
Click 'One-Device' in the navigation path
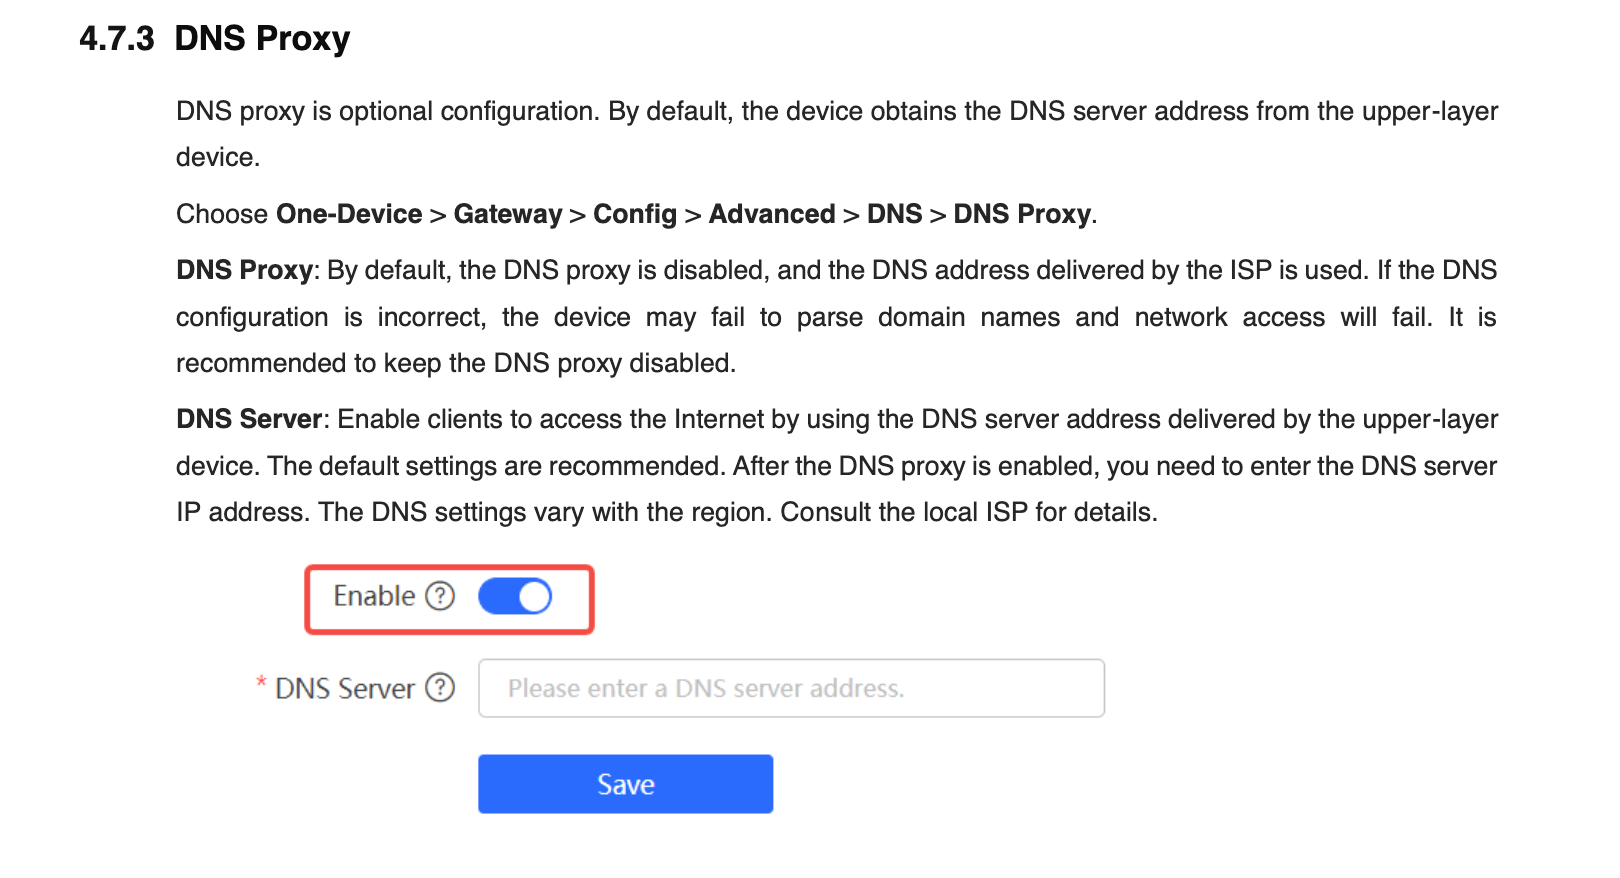[349, 214]
